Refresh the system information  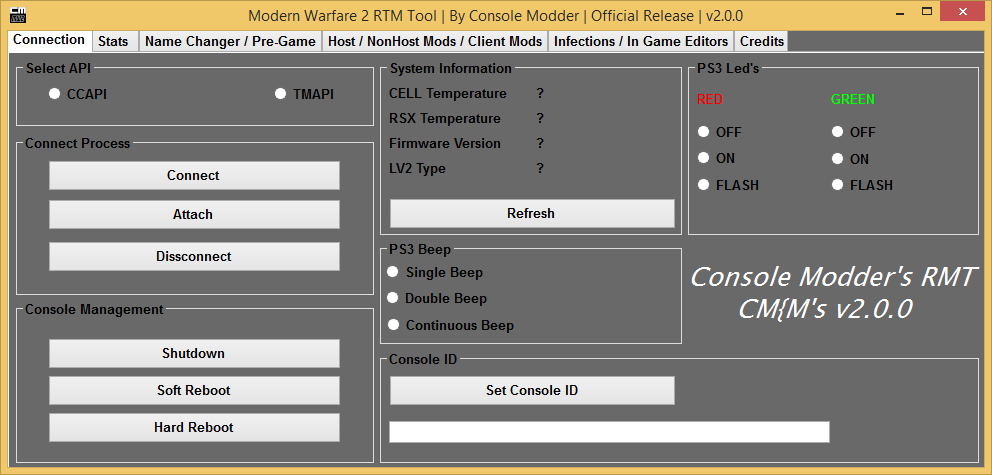[x=531, y=213]
